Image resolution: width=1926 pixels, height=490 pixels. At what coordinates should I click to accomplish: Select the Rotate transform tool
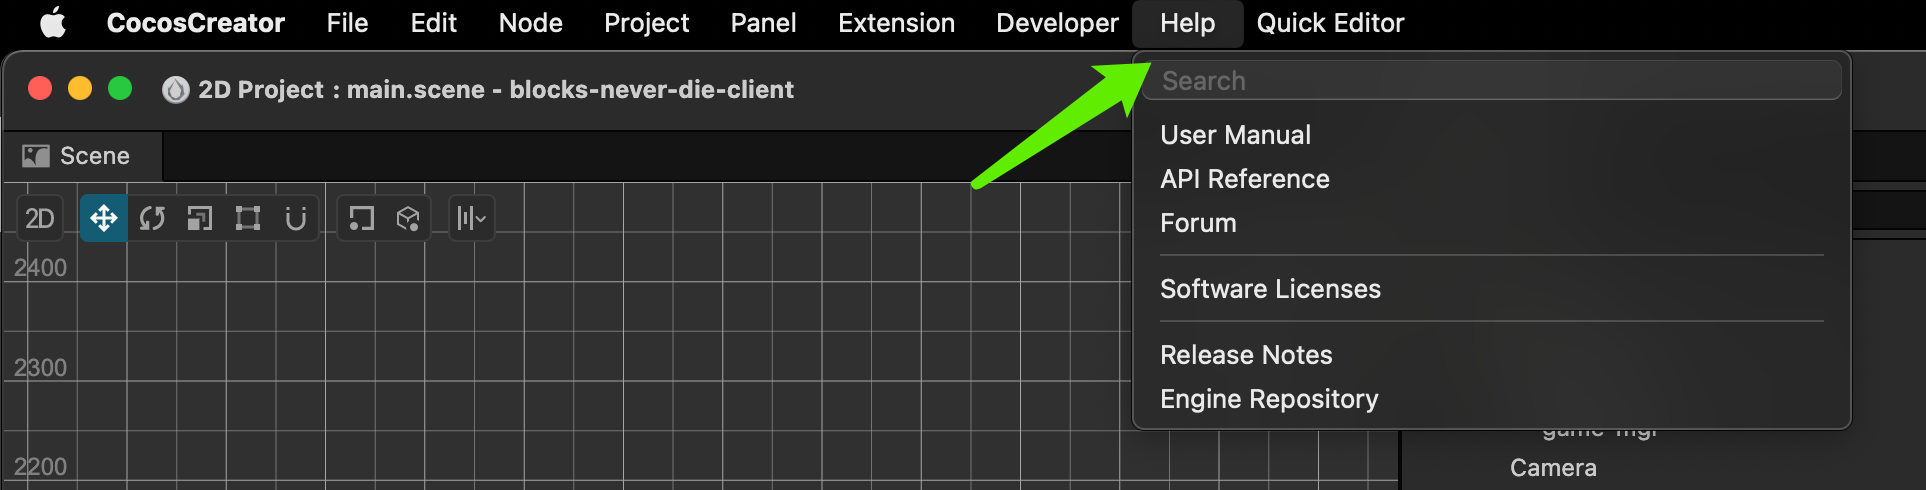152,218
